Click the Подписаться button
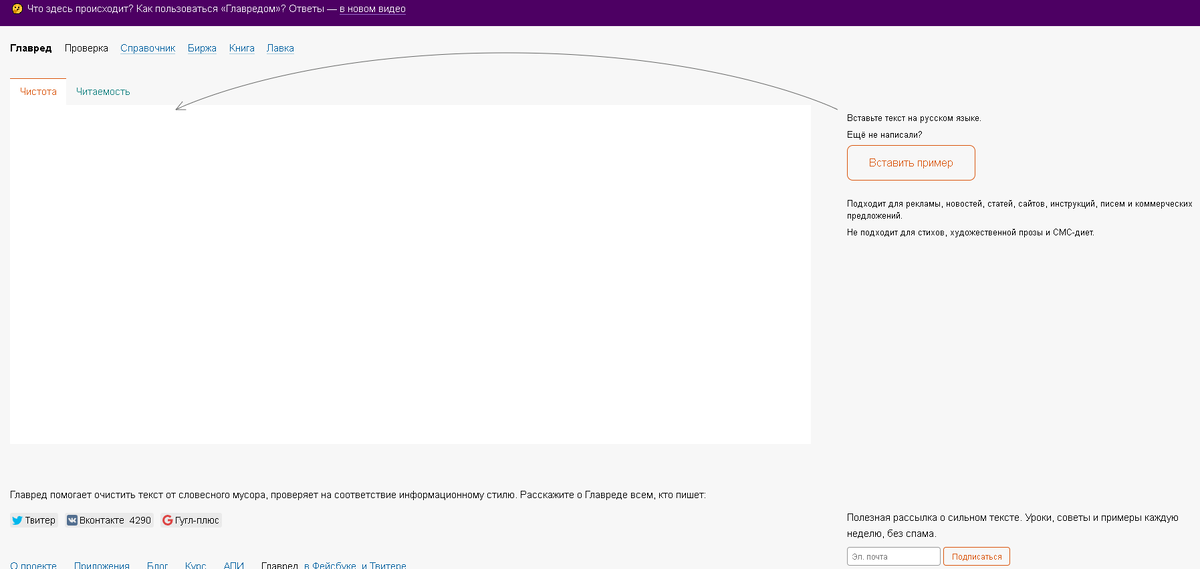Image resolution: width=1200 pixels, height=569 pixels. pos(977,556)
